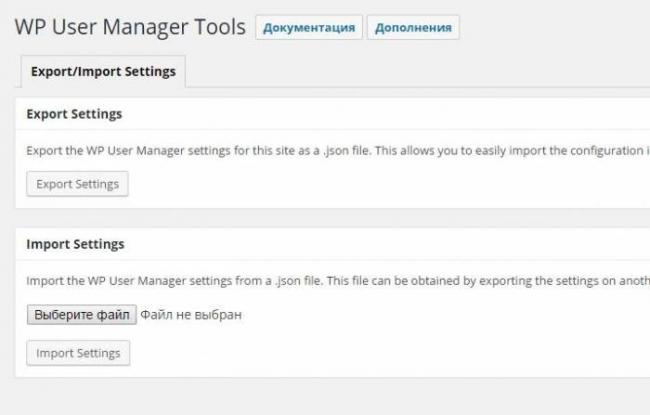Click the Export Settings button
The image size is (650, 415).
click(x=78, y=184)
